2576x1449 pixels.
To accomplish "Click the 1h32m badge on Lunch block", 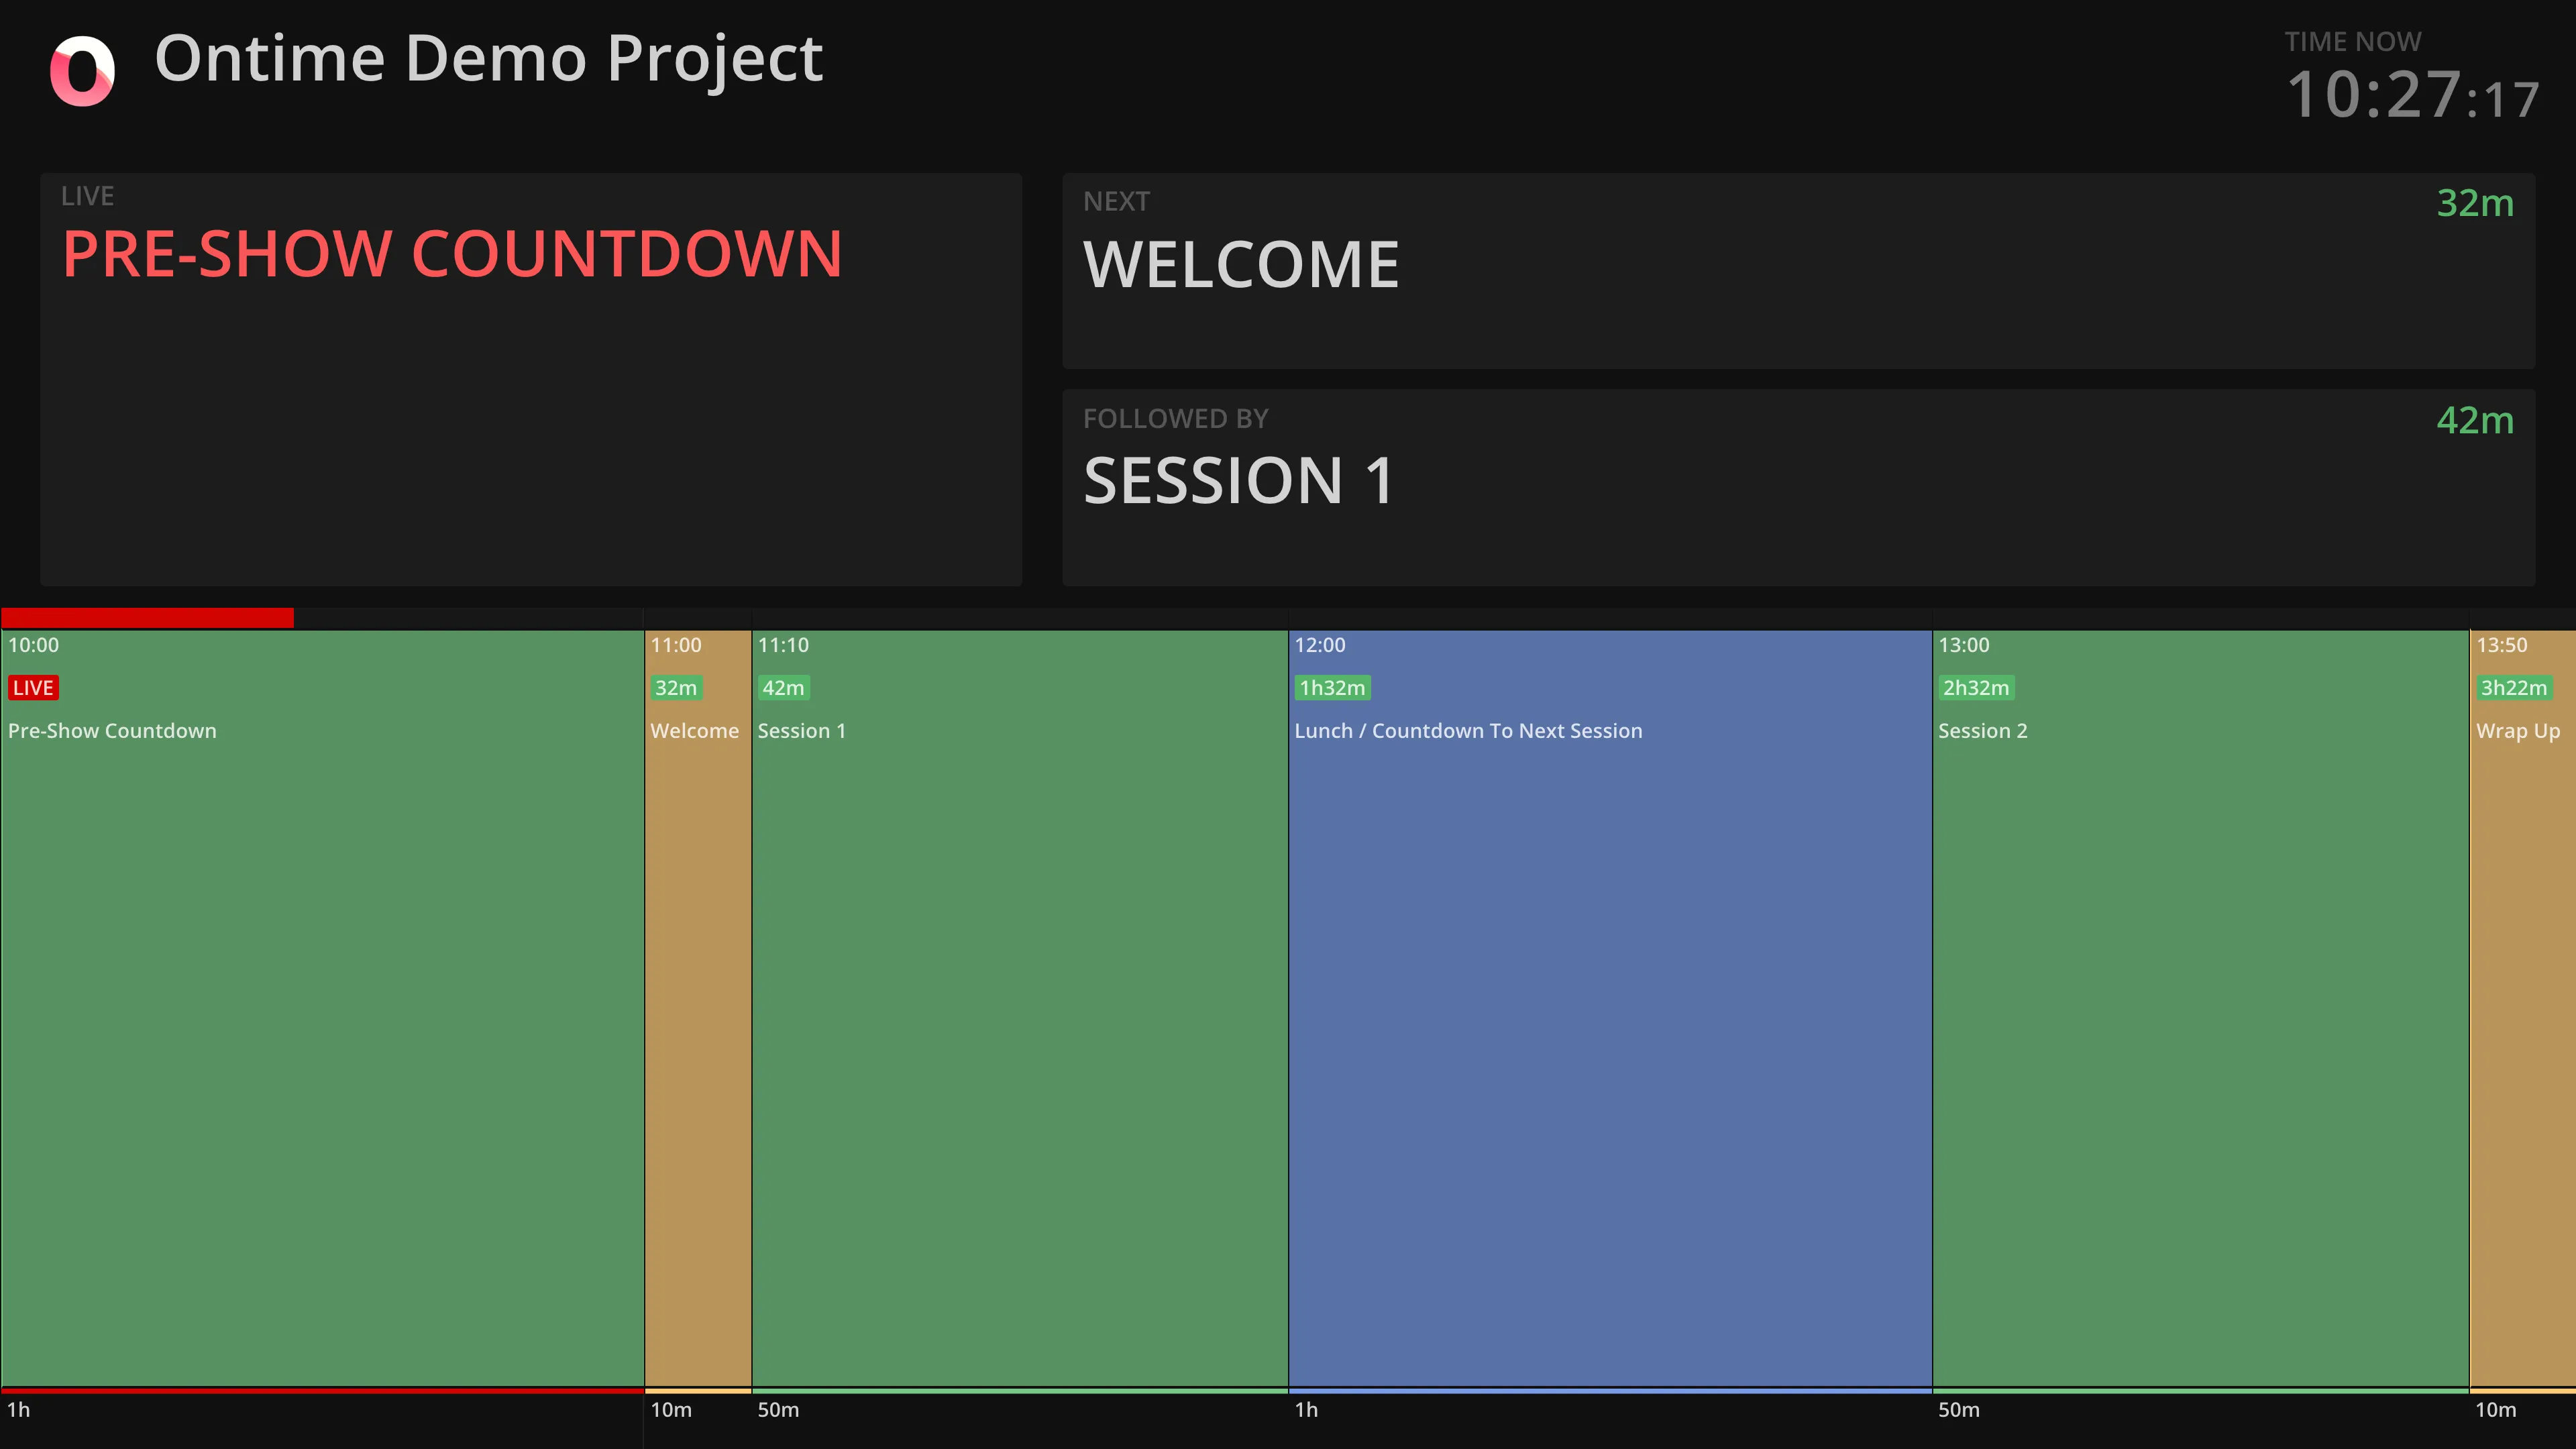I will coord(1332,688).
